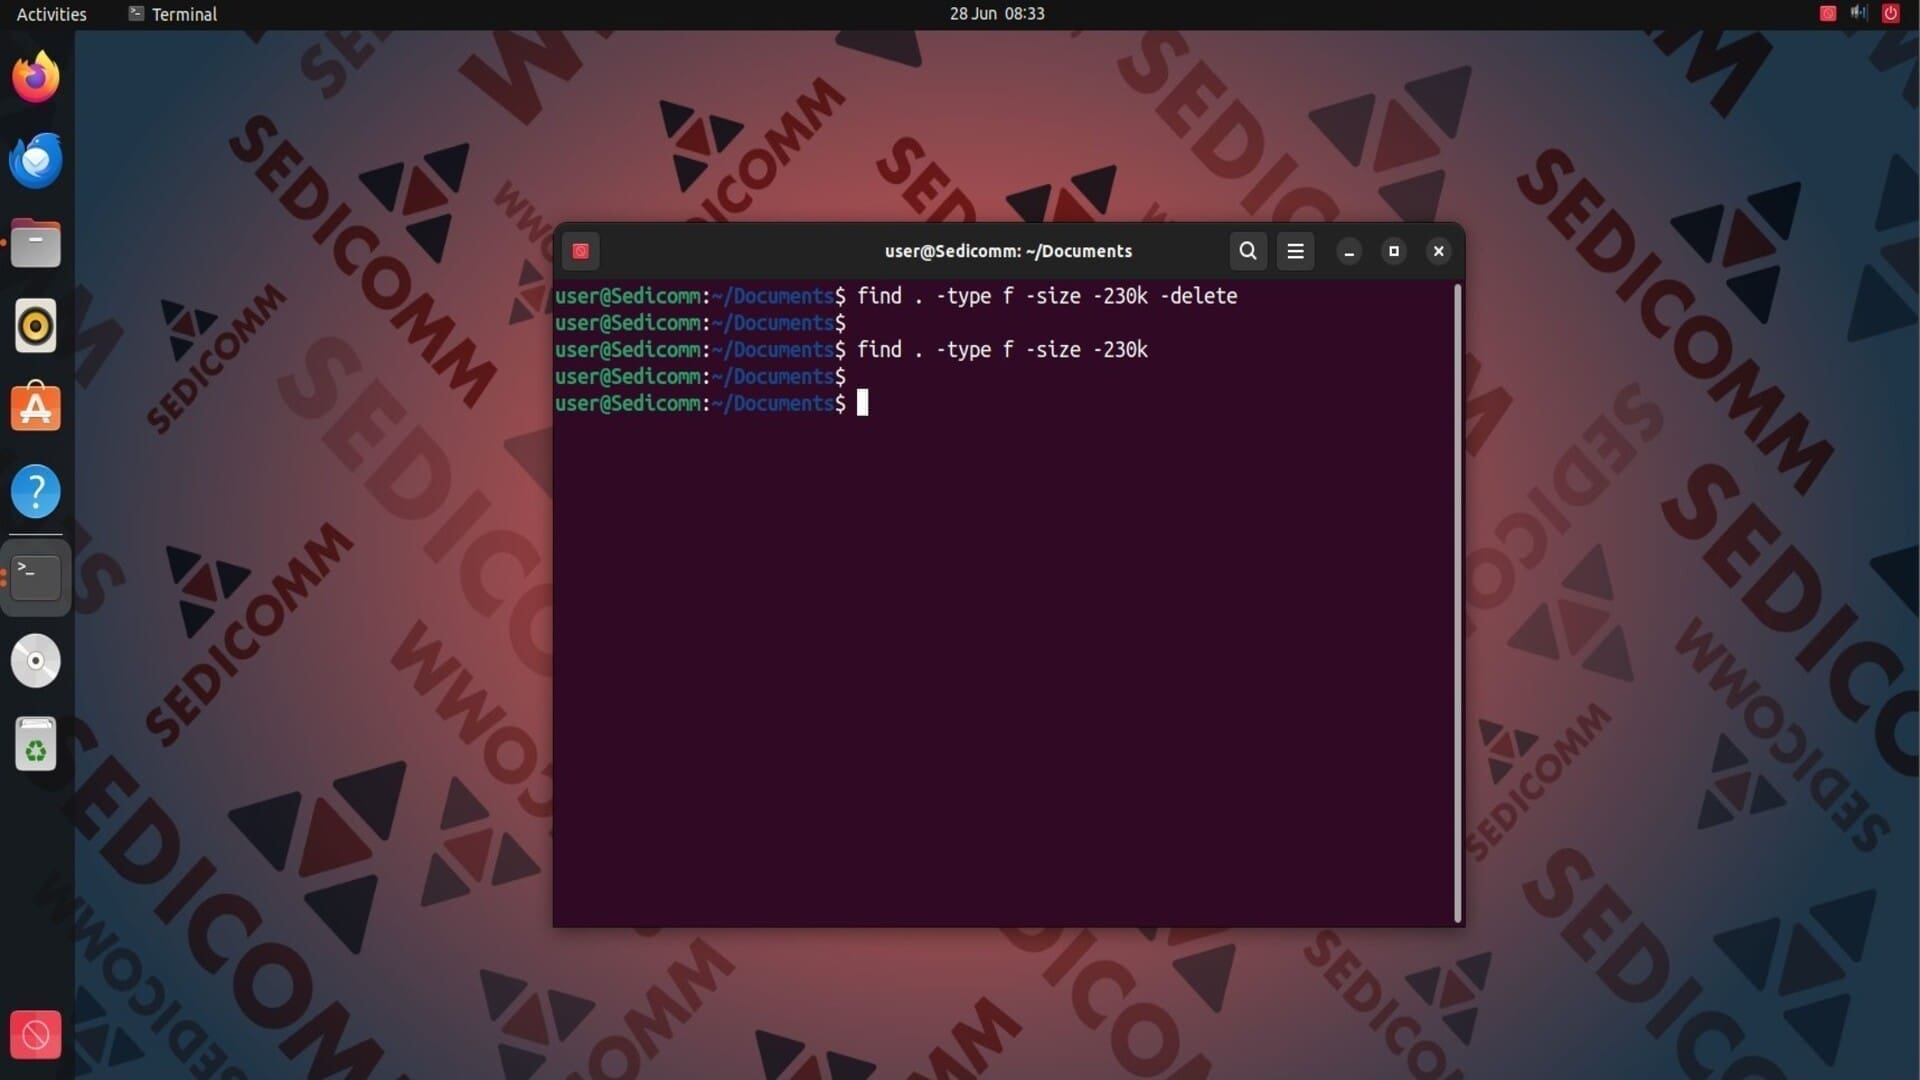Click the terminal vertical scrollbar
The width and height of the screenshot is (1920, 1080).
(1458, 600)
